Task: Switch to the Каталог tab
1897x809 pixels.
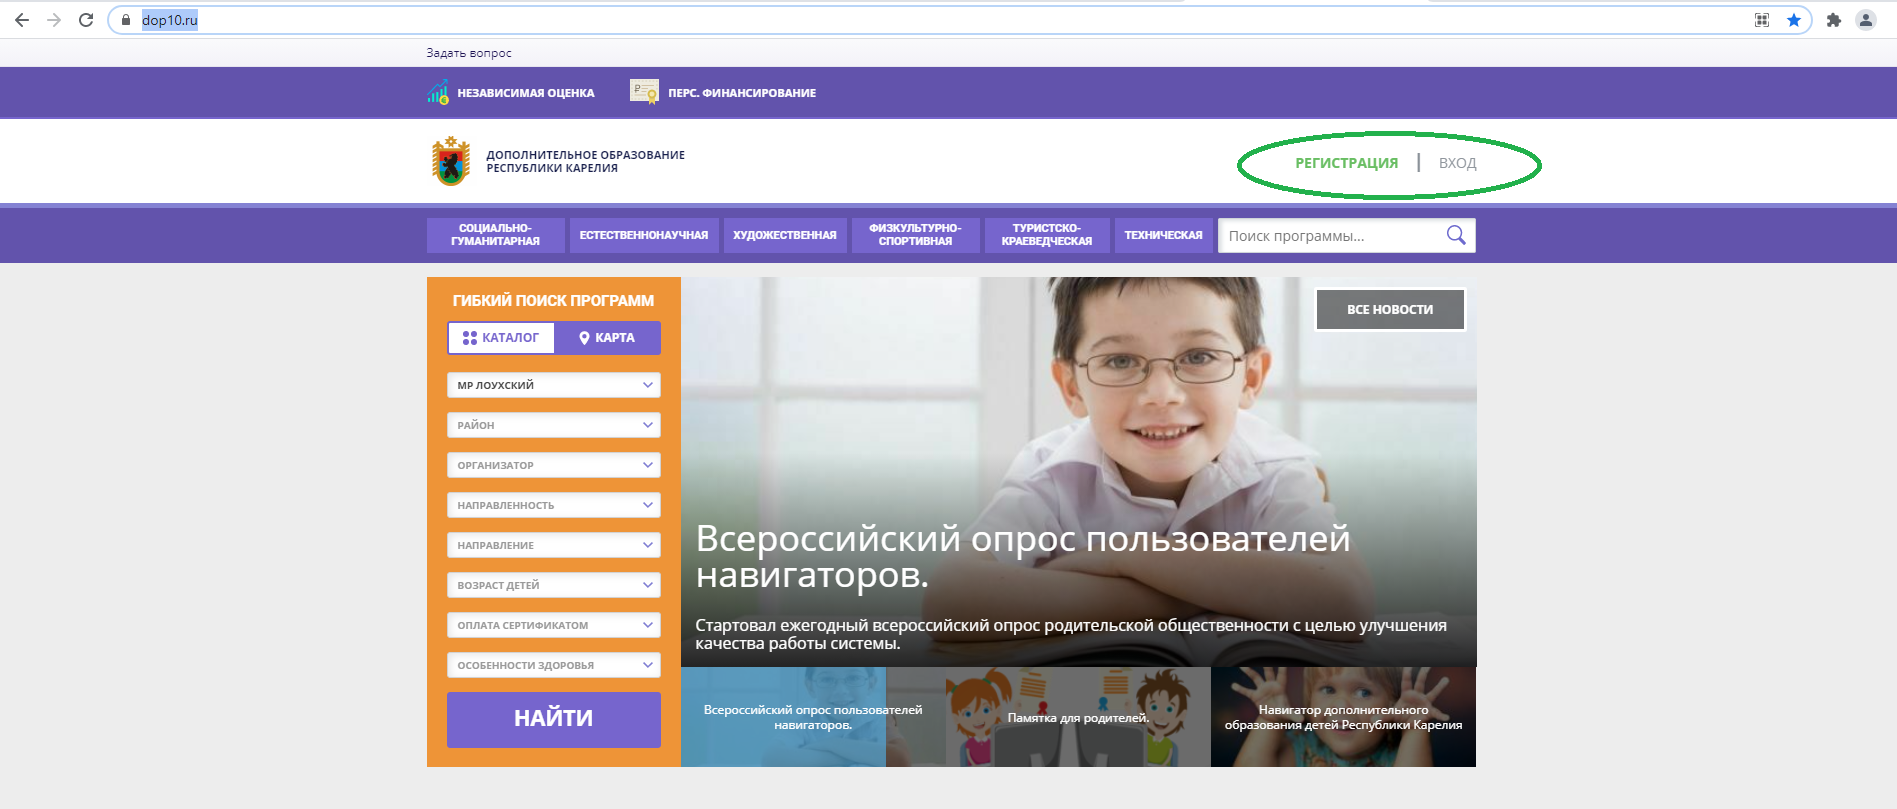Action: pyautogui.click(x=501, y=338)
